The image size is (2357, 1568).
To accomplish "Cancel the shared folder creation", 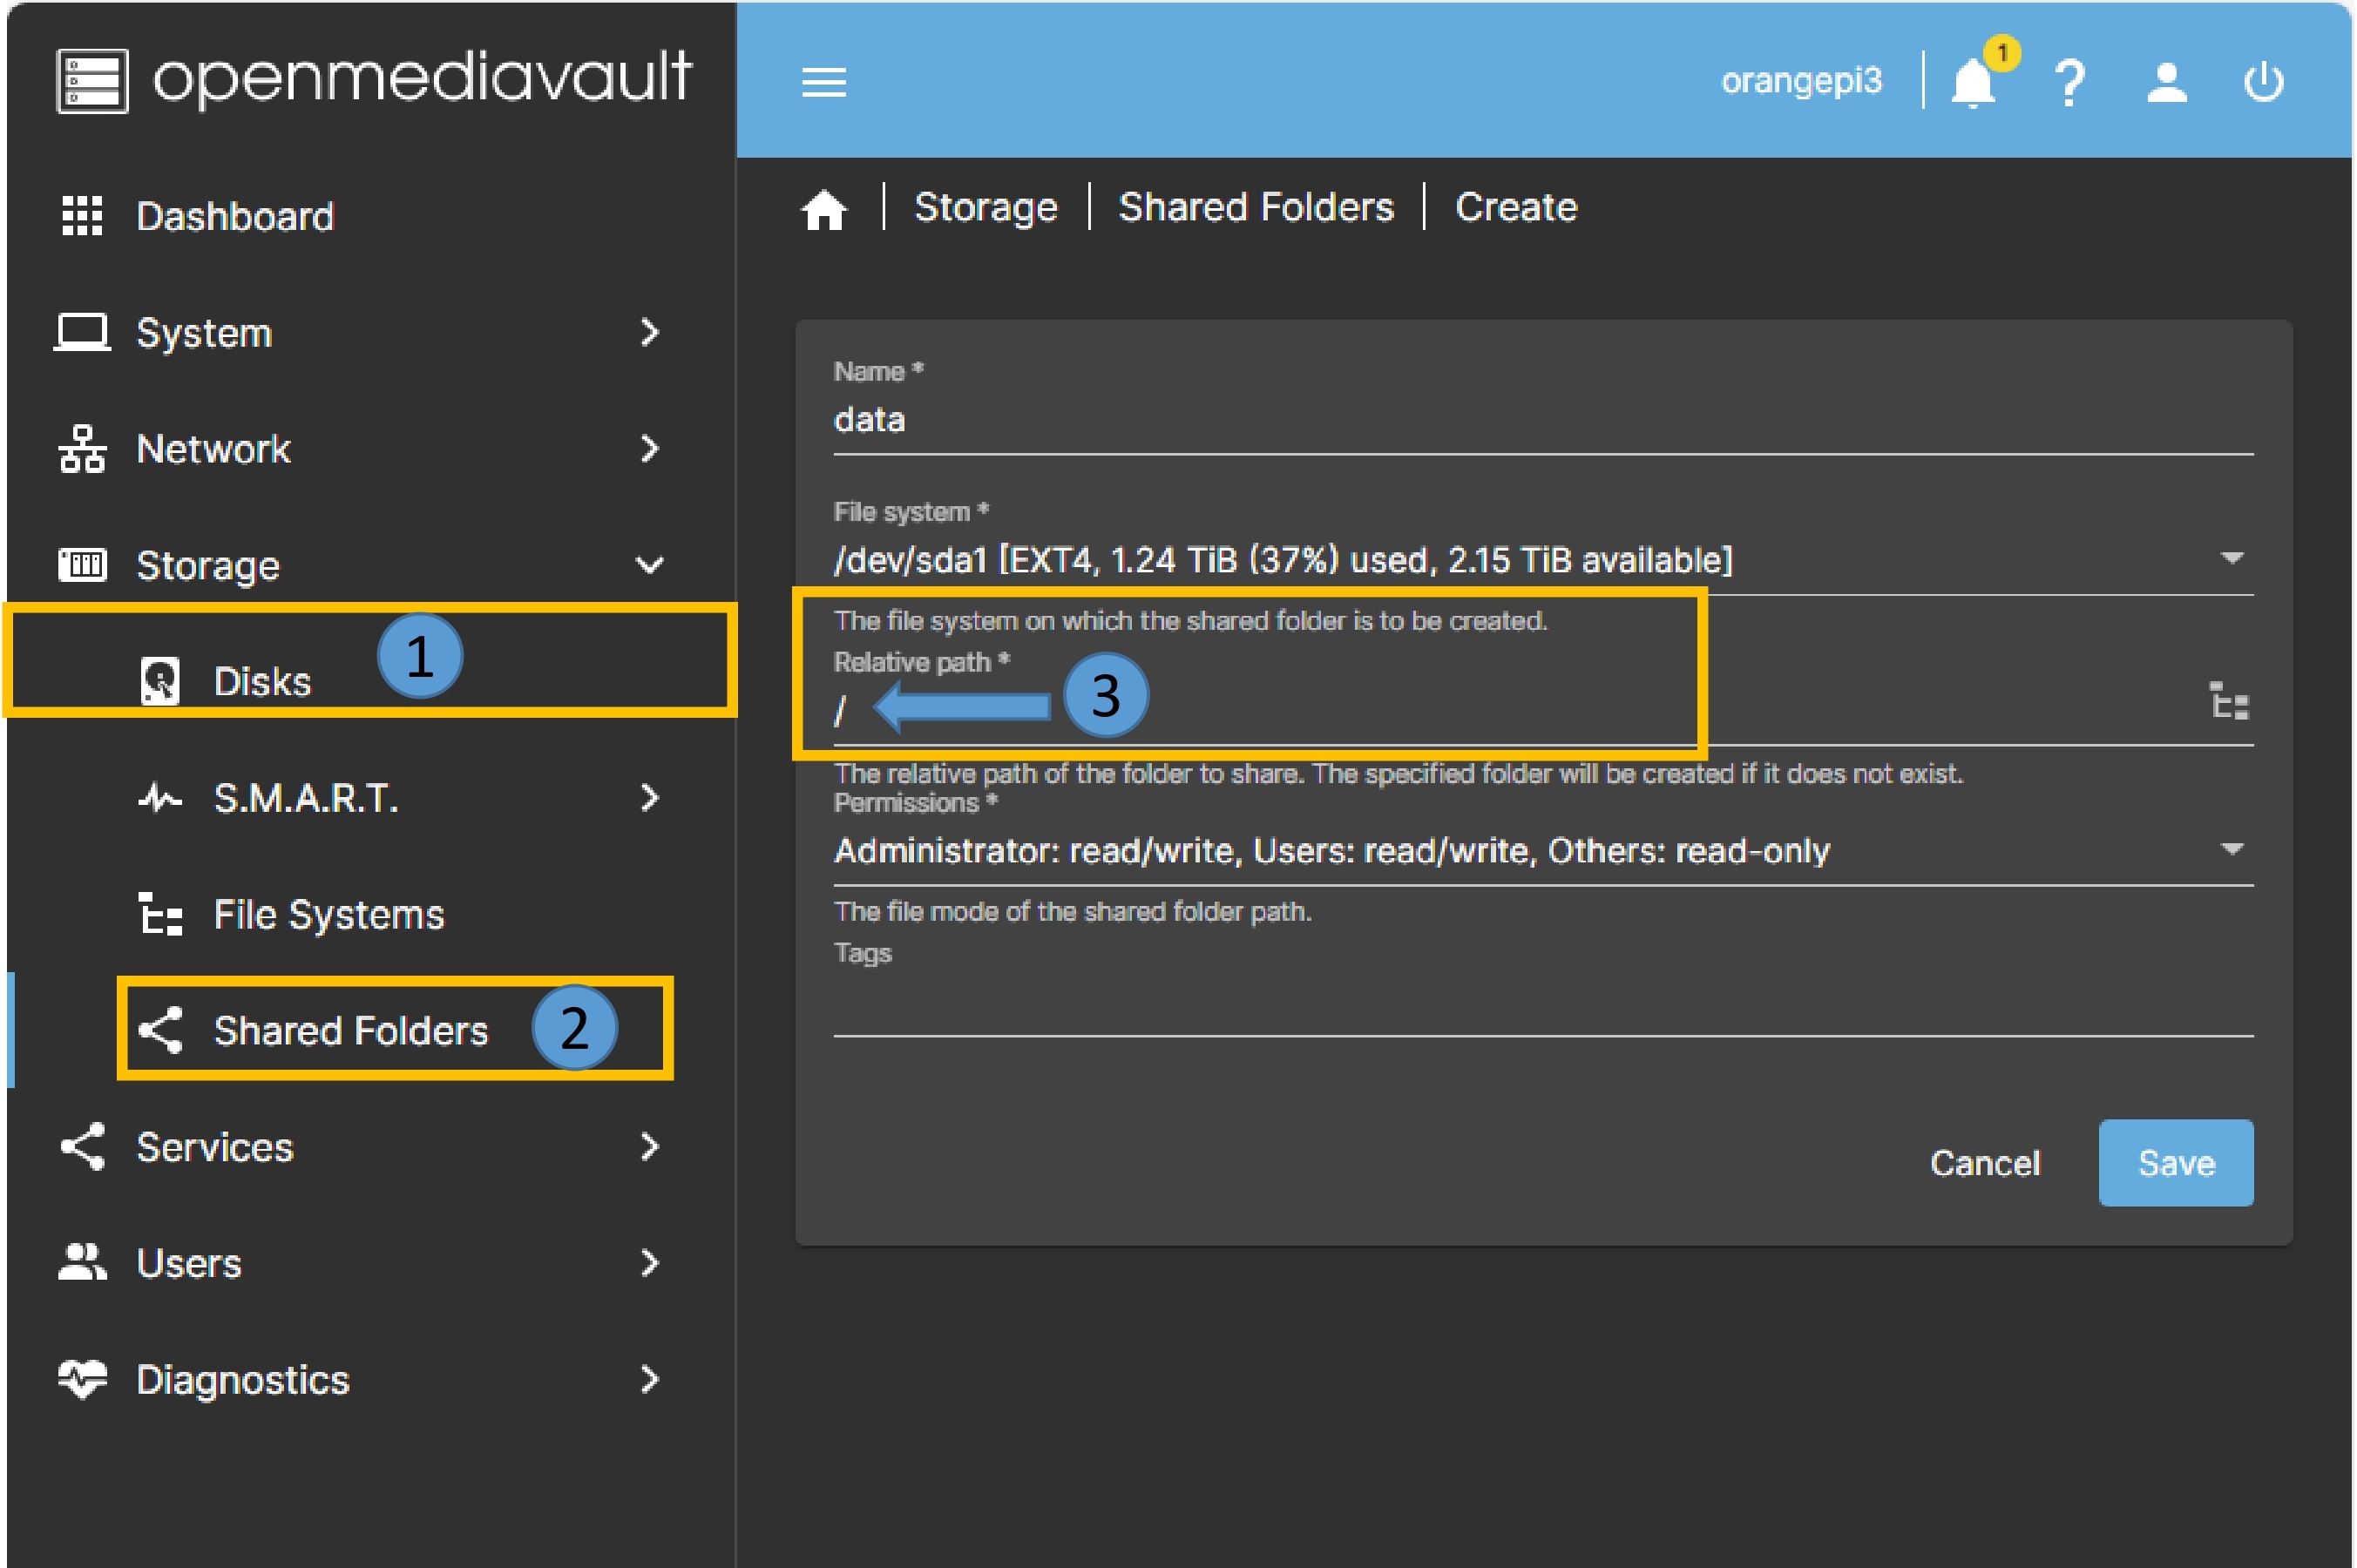I will (1984, 1163).
